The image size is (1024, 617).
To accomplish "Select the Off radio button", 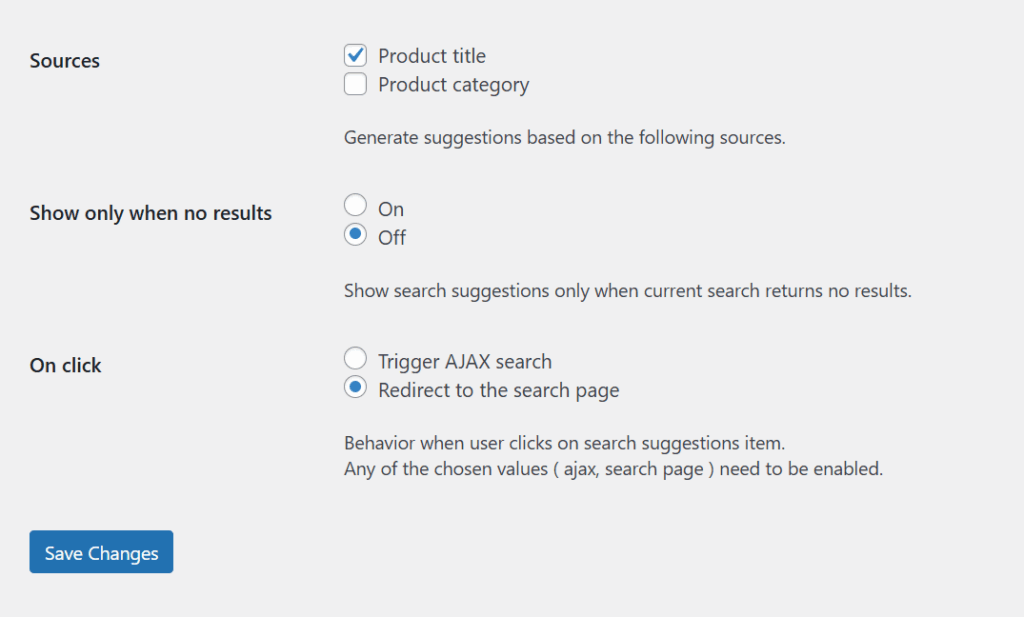I will pyautogui.click(x=355, y=234).
